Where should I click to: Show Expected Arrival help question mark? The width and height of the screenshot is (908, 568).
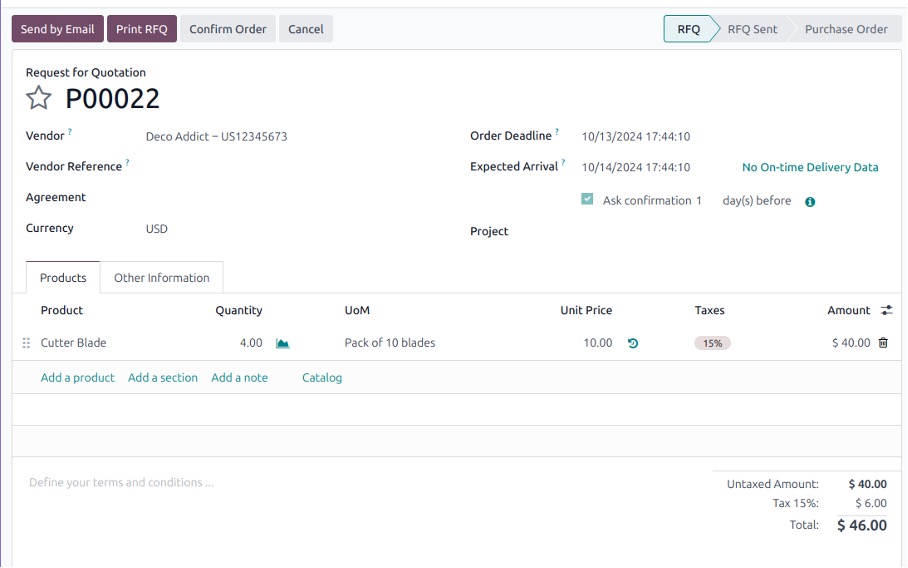tap(563, 163)
